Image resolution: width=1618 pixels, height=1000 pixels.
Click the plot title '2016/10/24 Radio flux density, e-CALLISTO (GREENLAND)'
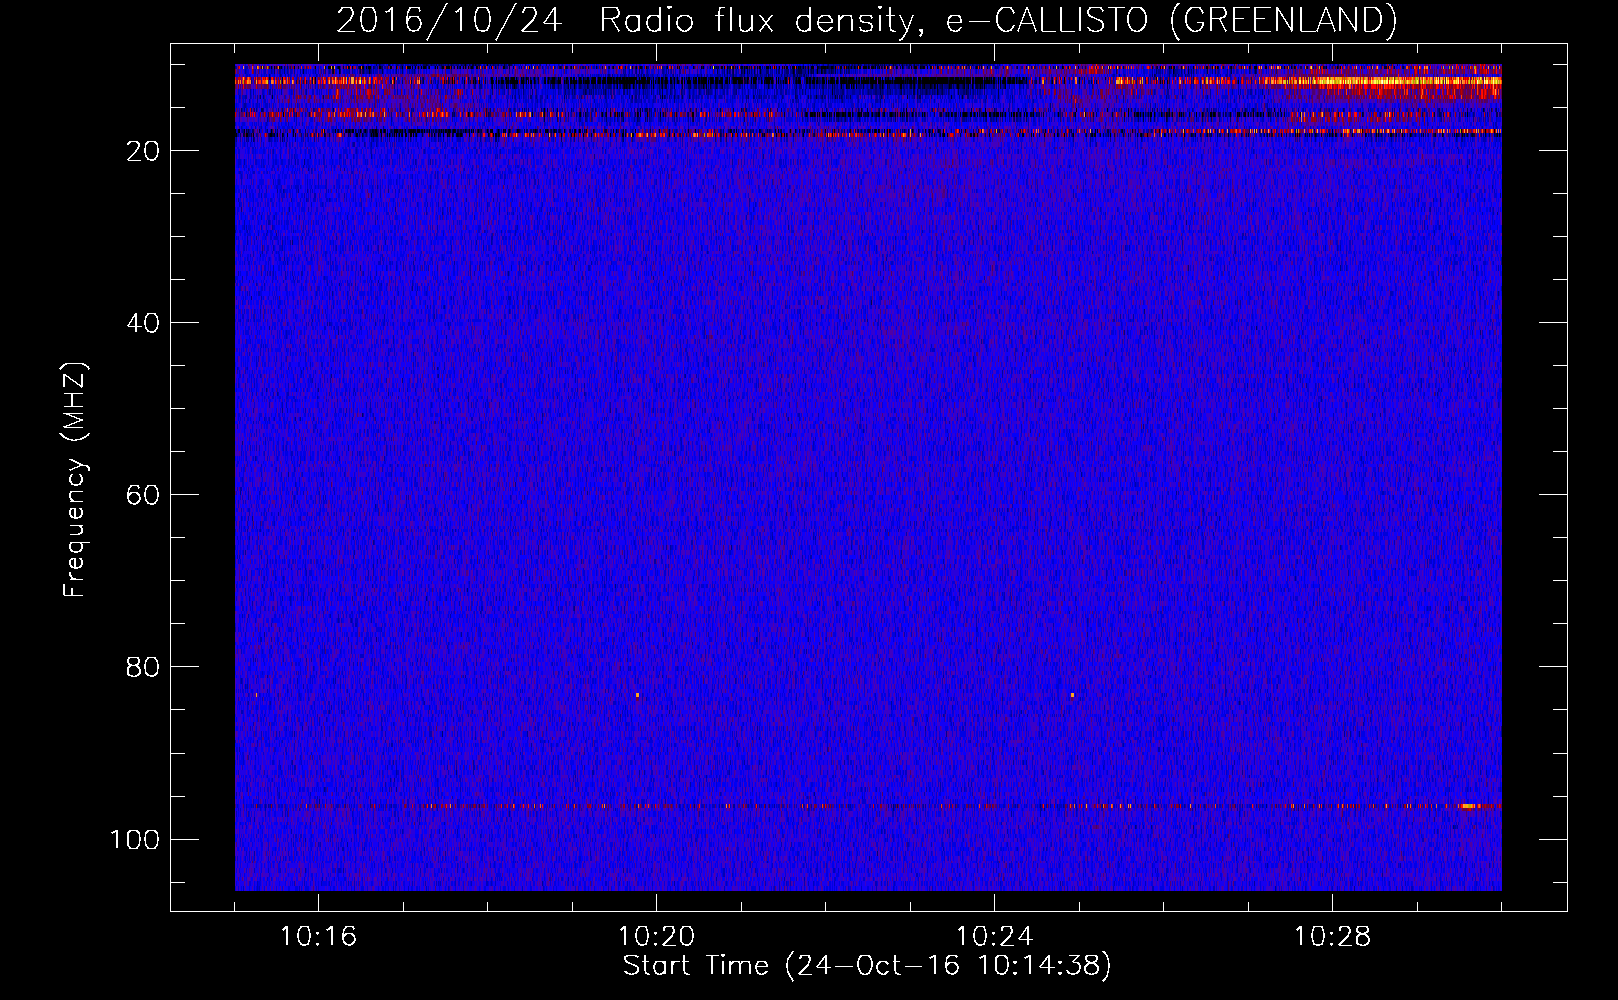click(866, 20)
